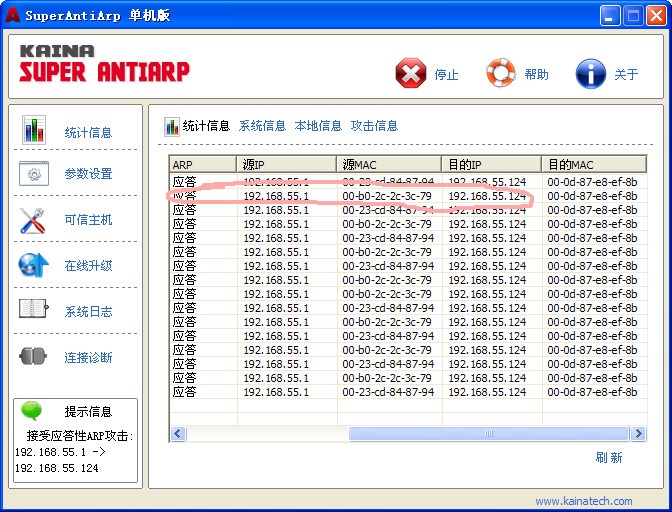The width and height of the screenshot is (672, 512).
Task: Open the 连接诊断 sidebar link
Action: pos(88,357)
